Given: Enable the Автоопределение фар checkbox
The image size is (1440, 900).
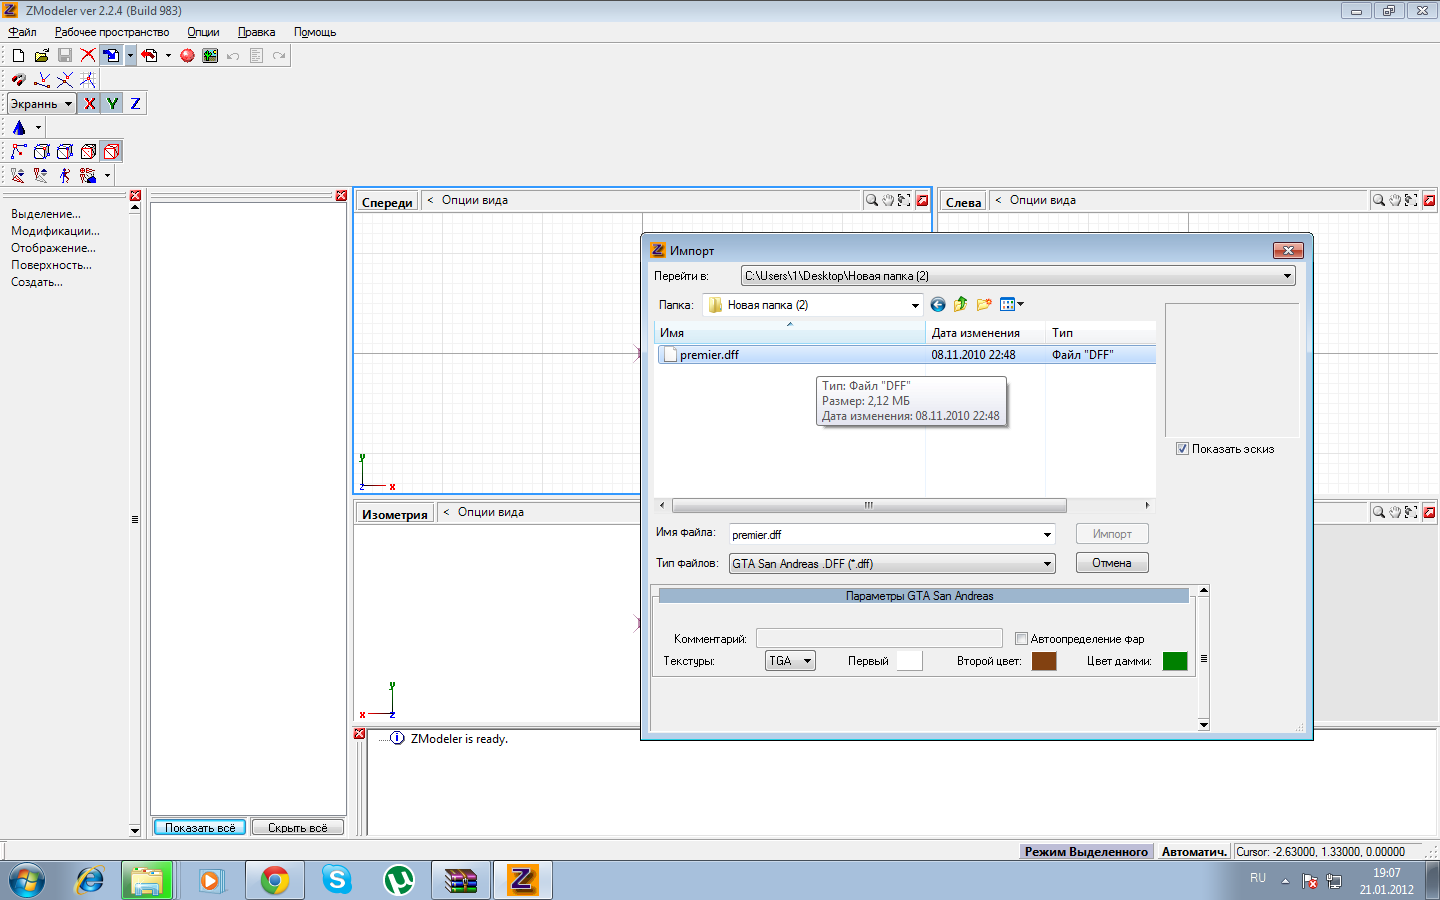Looking at the screenshot, I should point(1021,639).
